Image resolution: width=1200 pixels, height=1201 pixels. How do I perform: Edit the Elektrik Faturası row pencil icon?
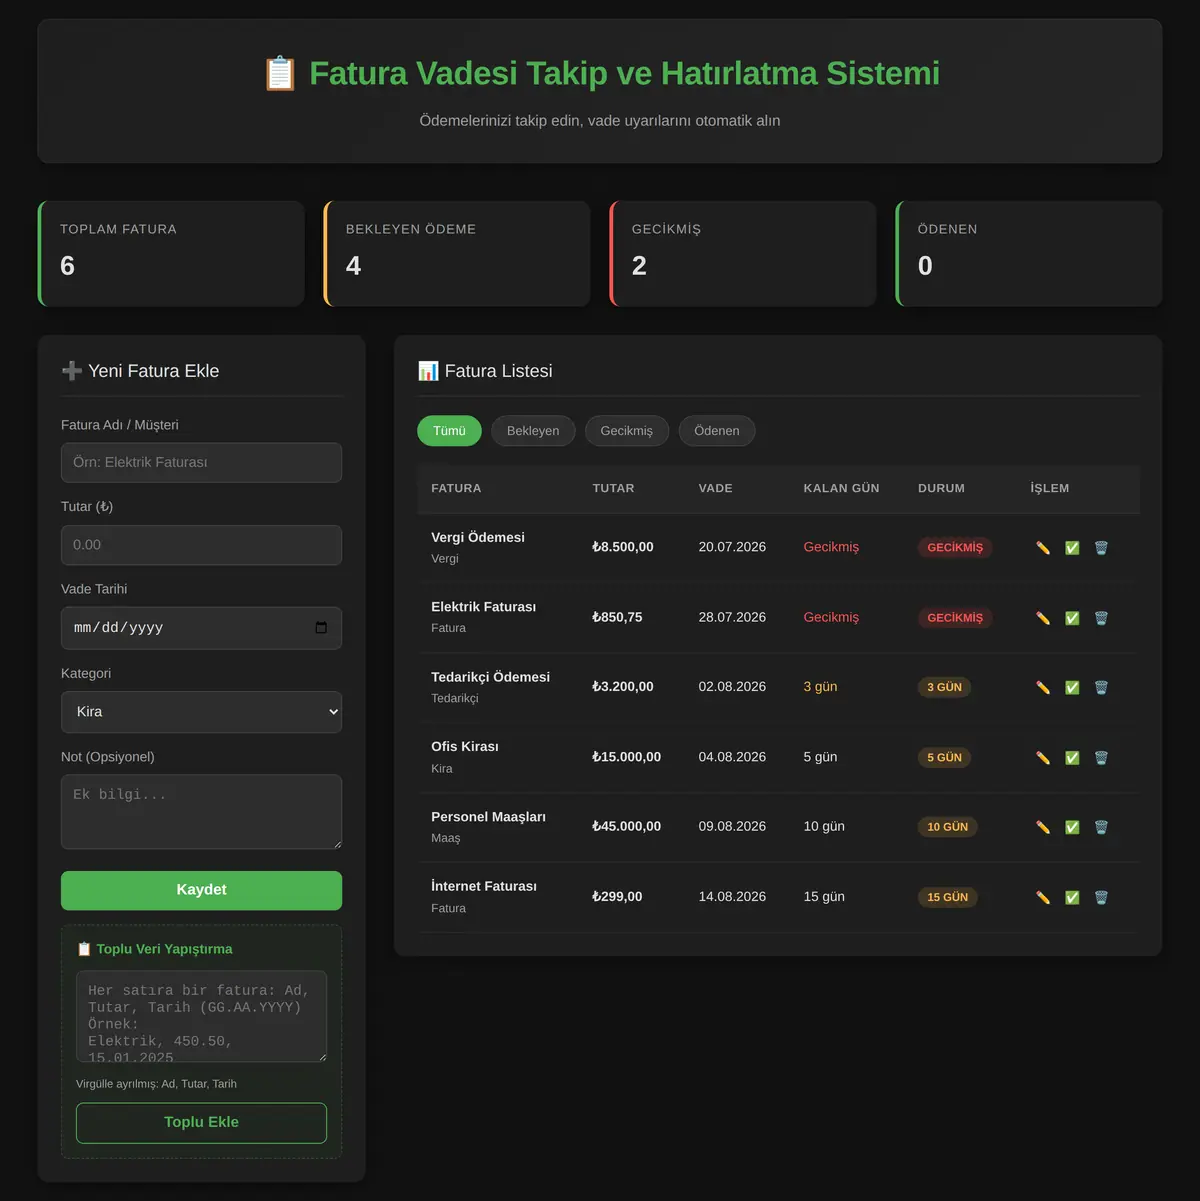click(1043, 618)
